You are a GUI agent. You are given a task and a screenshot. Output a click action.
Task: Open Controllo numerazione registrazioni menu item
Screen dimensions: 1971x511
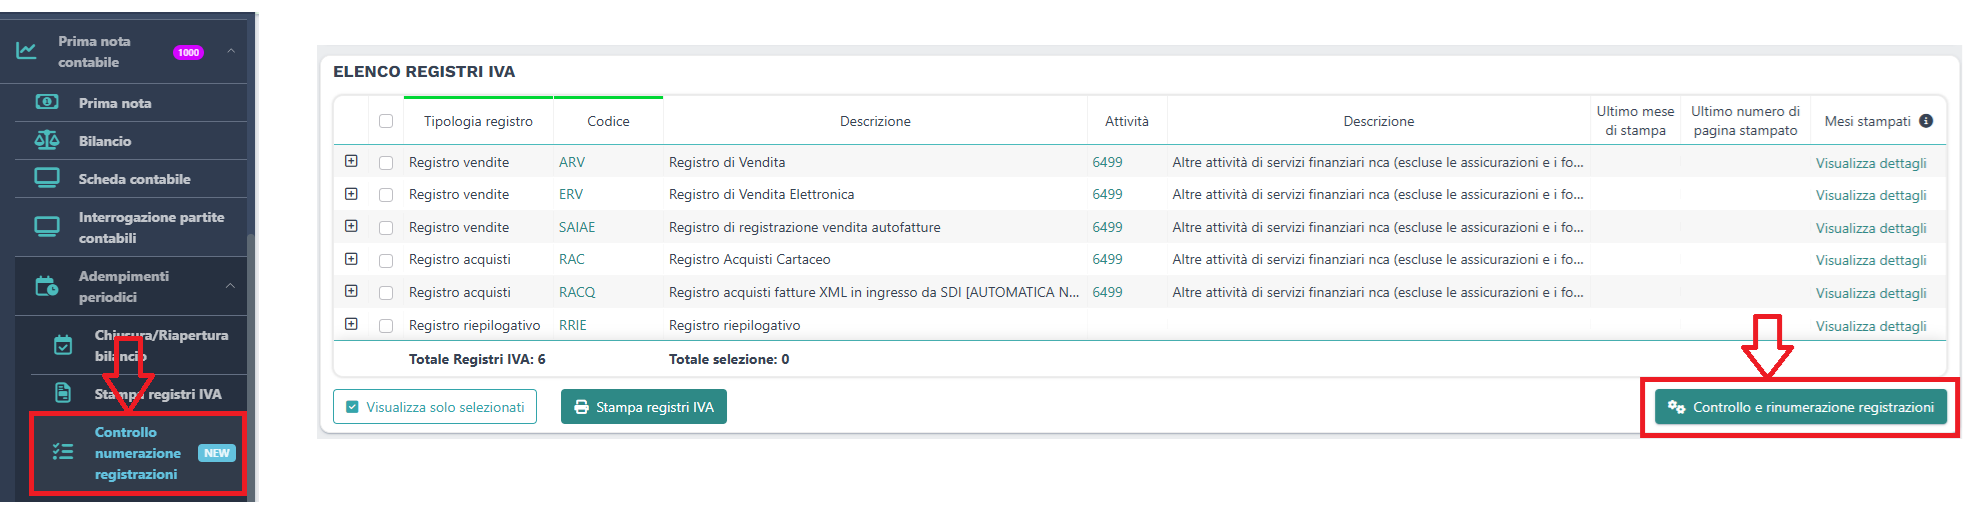(139, 453)
